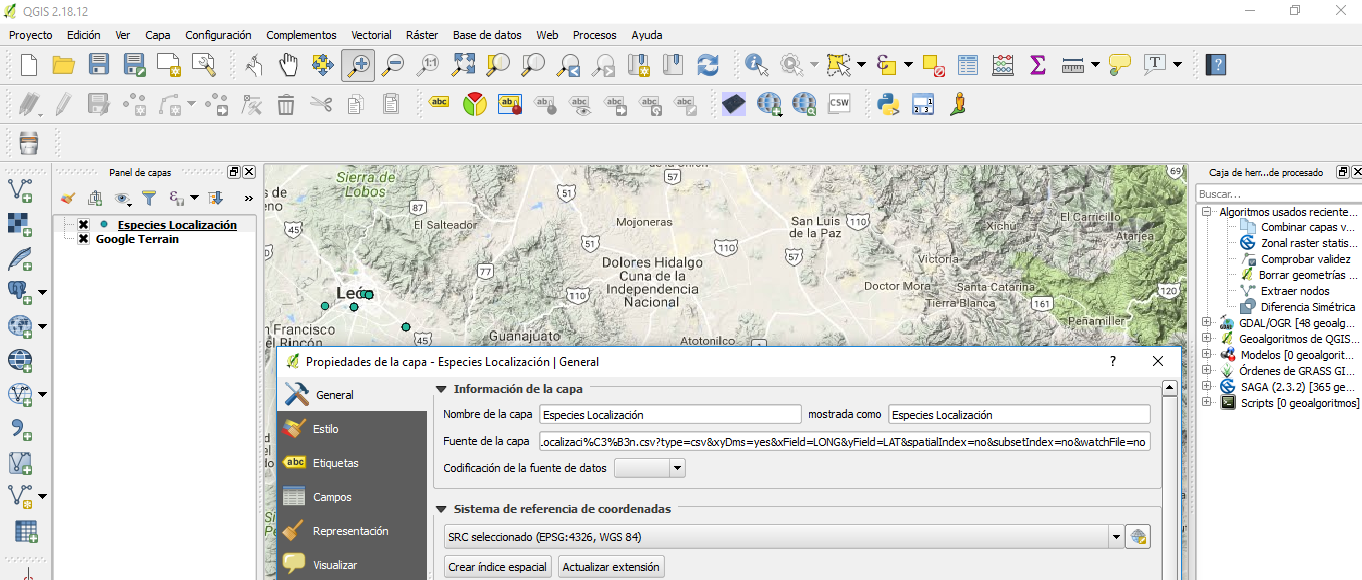Expand the SAGA (2.3.2) tree node
1362x580 pixels.
pyautogui.click(x=1207, y=387)
